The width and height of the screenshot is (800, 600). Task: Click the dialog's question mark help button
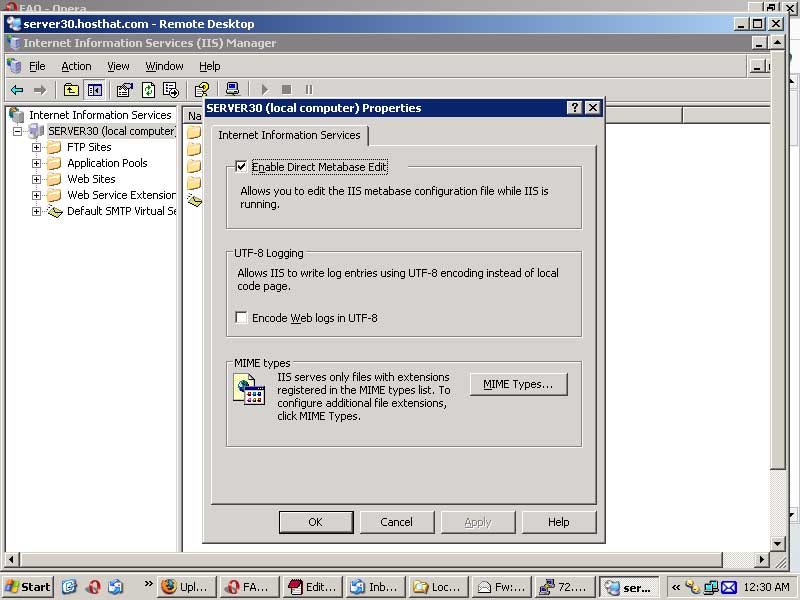574,108
